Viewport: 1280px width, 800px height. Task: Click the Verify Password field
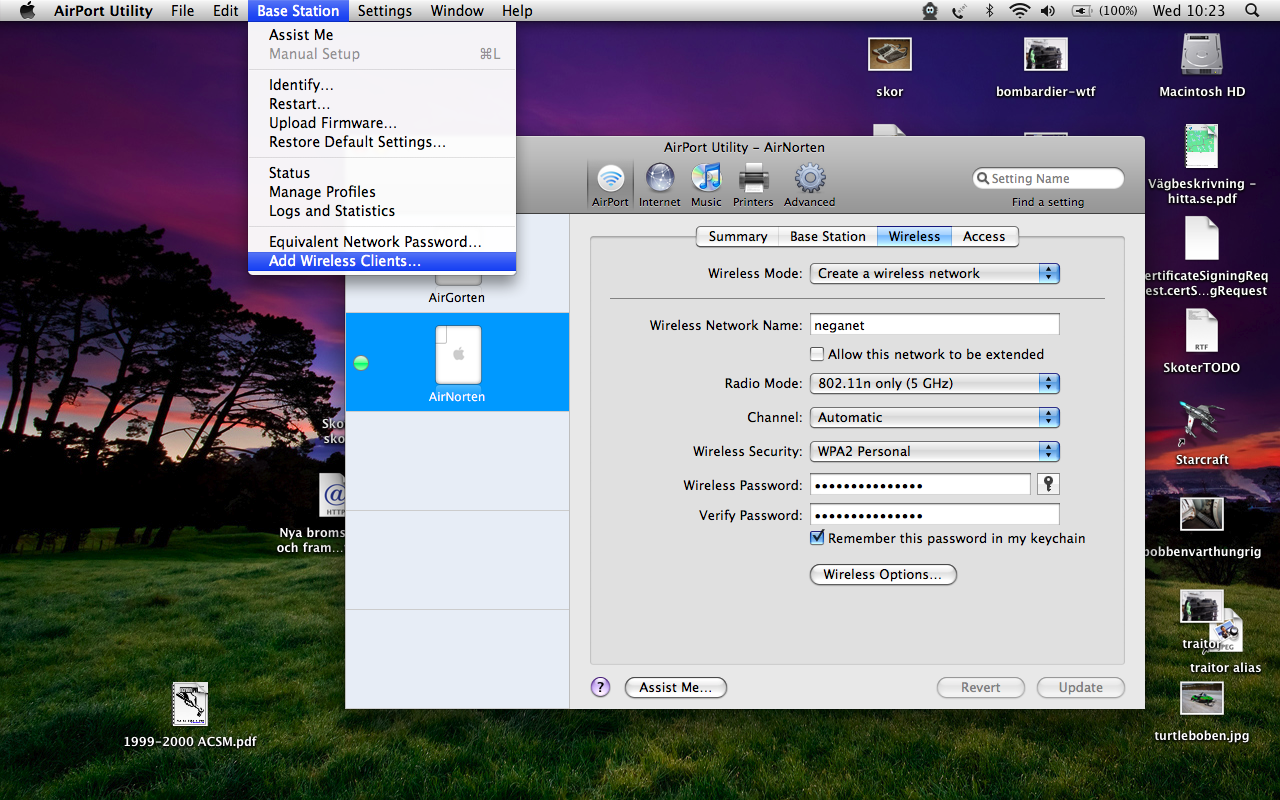coord(934,515)
